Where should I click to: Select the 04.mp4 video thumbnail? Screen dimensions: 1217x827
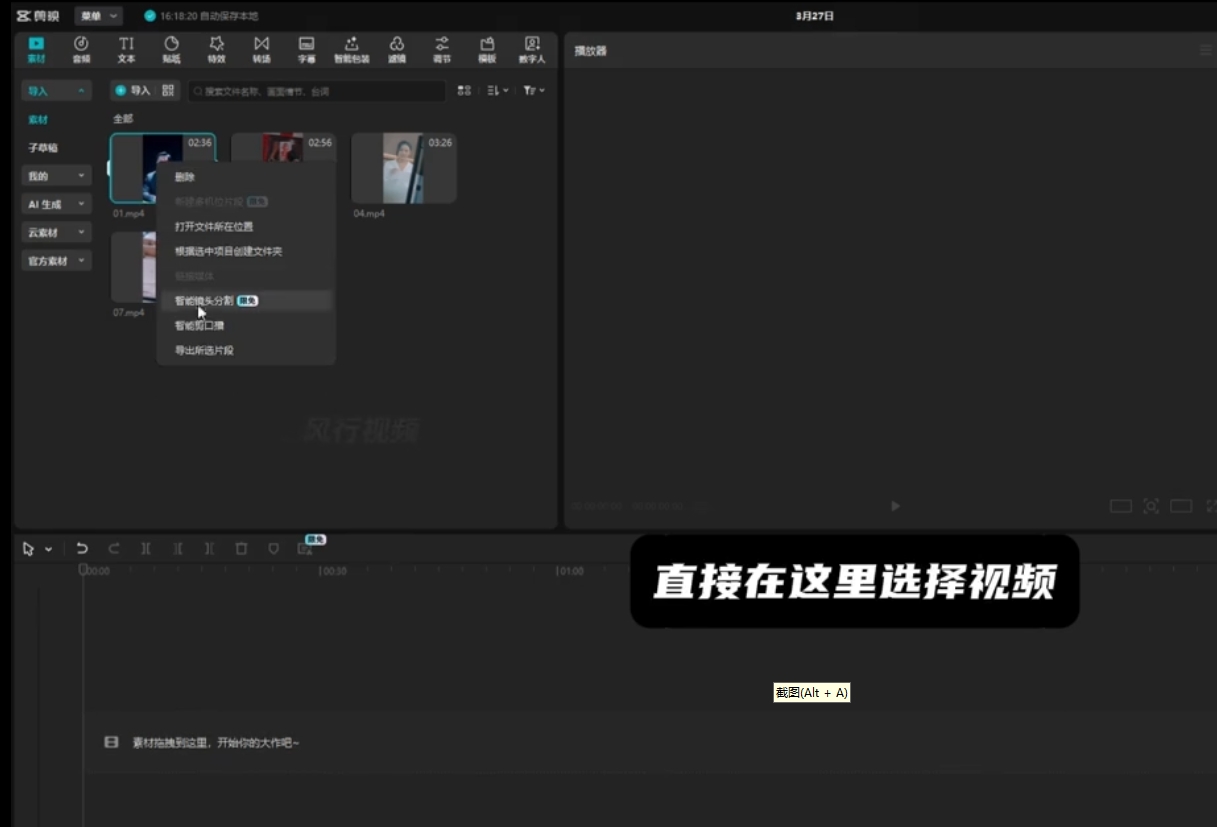(404, 168)
